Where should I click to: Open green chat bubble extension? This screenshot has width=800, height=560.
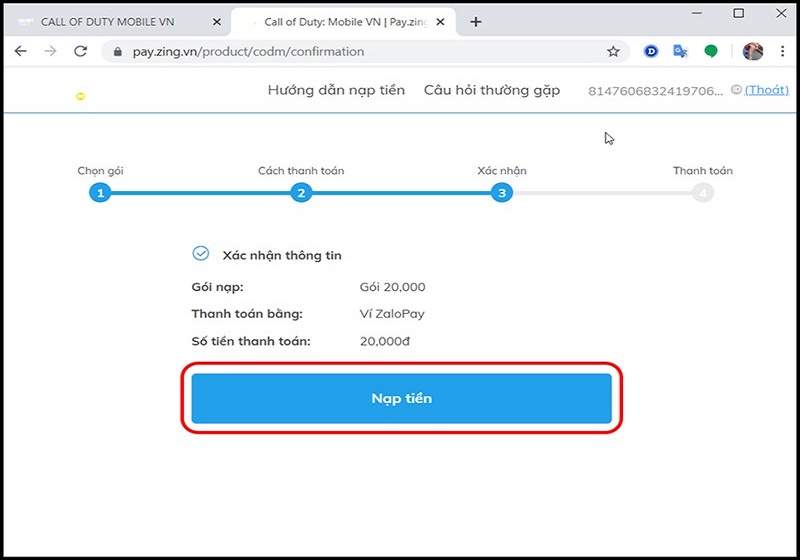tap(711, 51)
